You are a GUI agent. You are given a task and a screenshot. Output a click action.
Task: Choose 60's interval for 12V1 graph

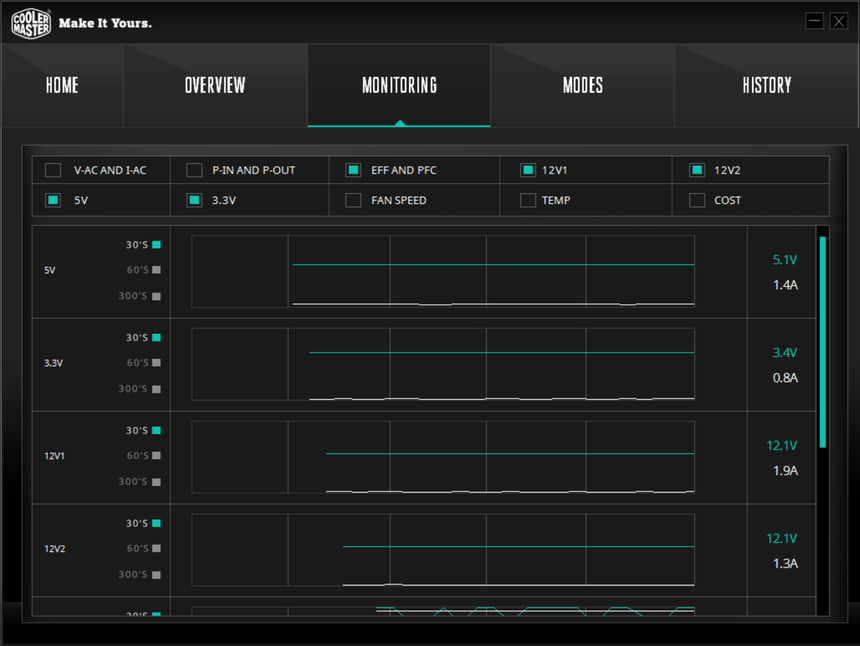pos(156,456)
